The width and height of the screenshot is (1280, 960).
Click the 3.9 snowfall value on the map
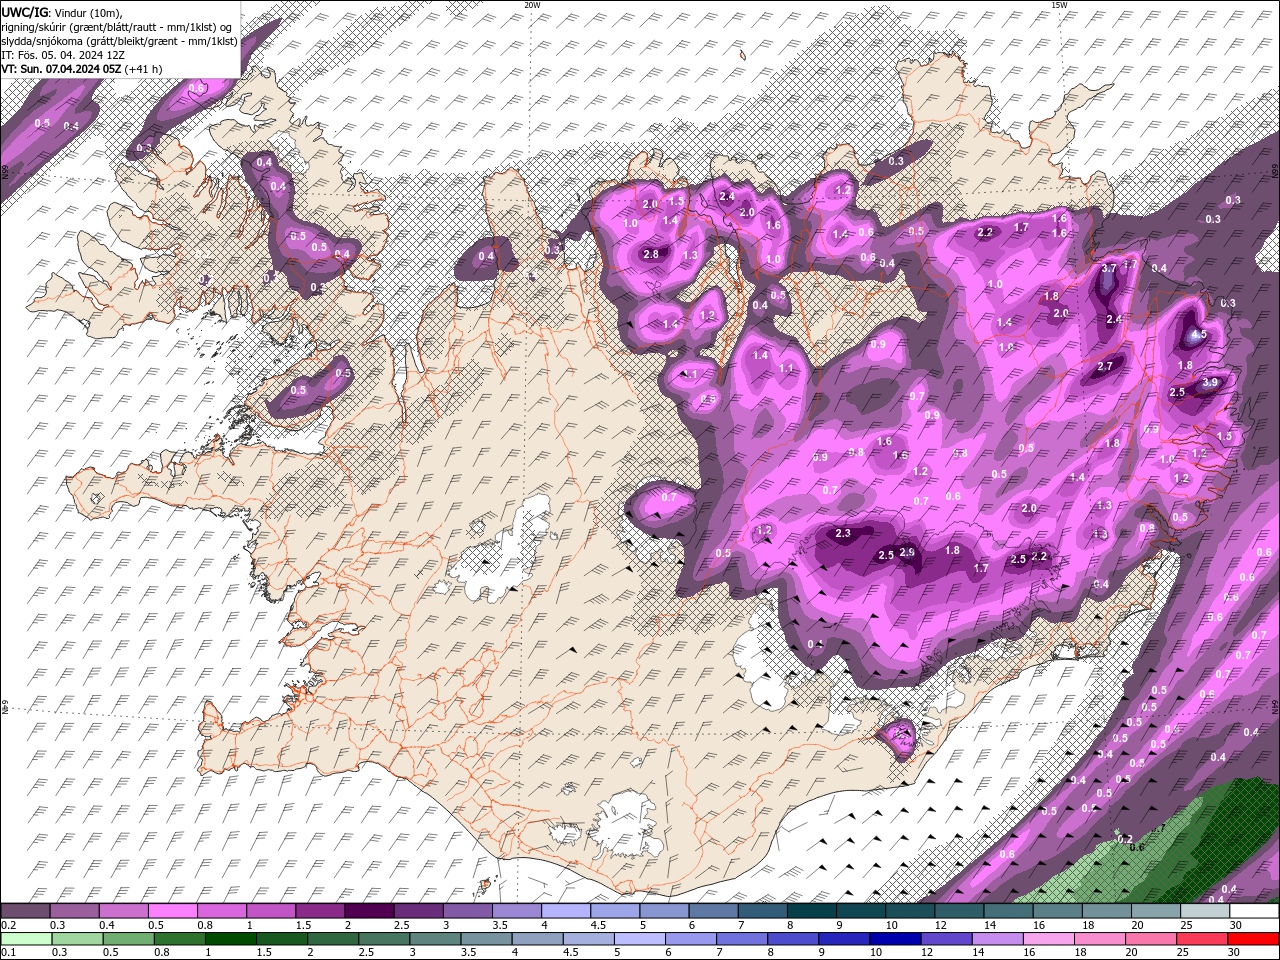[x=1210, y=382]
